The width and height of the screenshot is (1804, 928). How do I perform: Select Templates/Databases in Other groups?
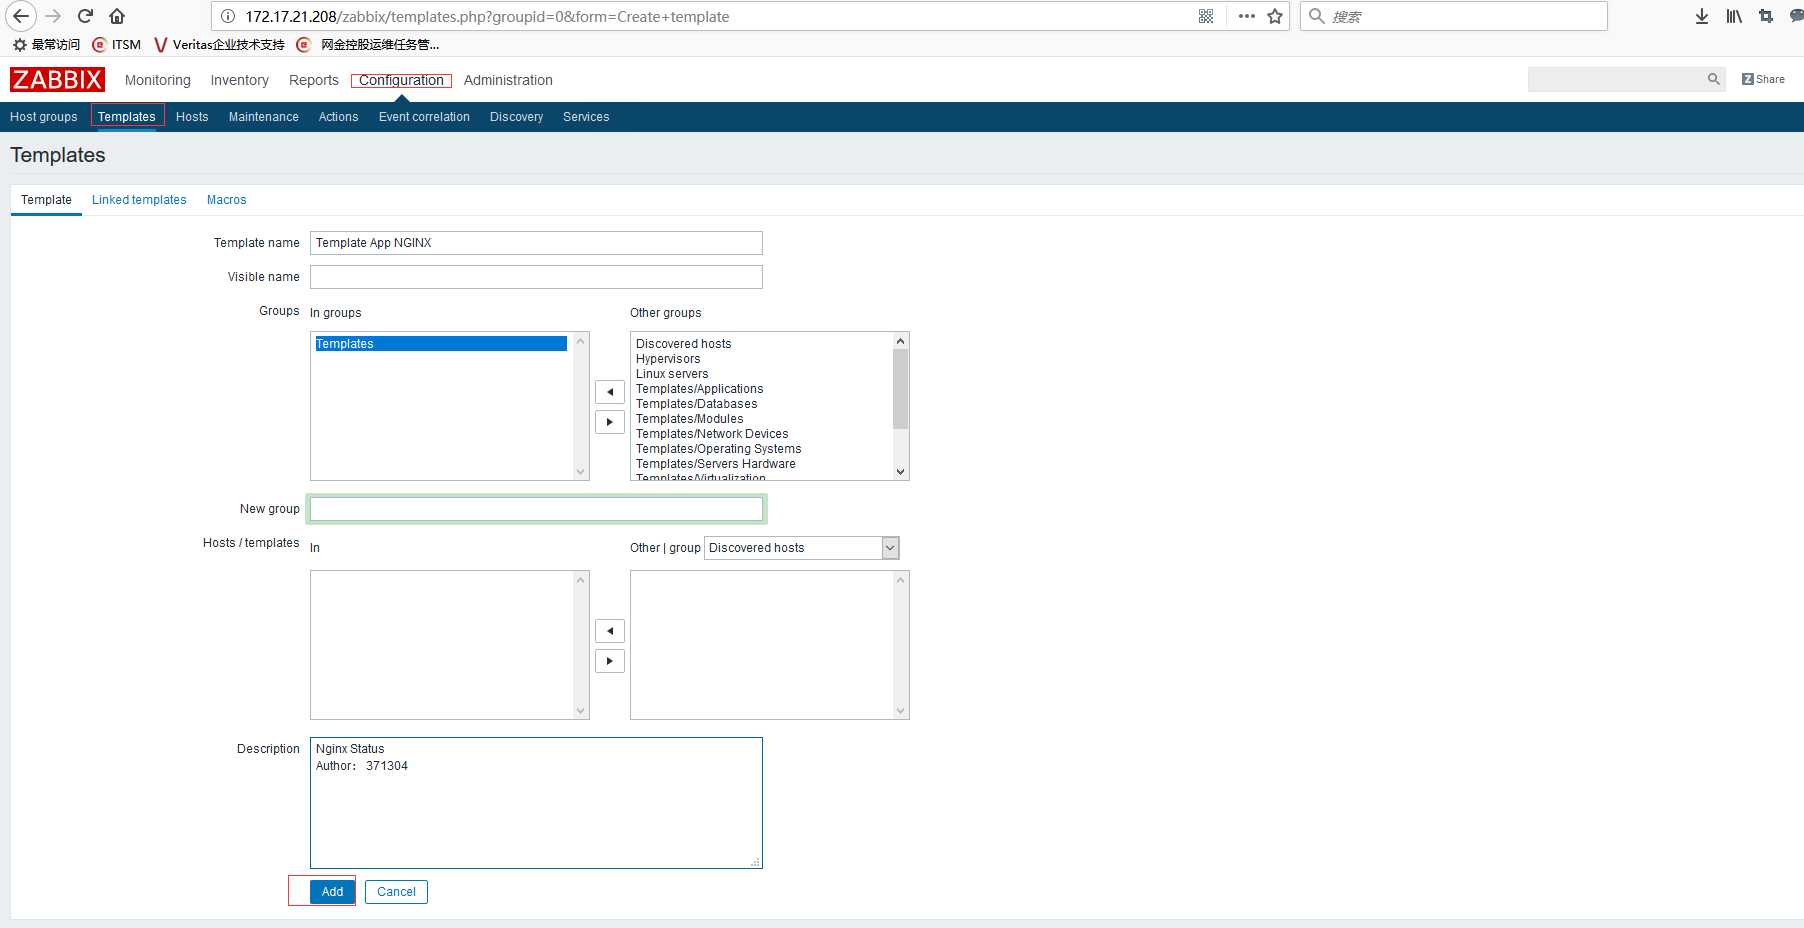coord(697,404)
